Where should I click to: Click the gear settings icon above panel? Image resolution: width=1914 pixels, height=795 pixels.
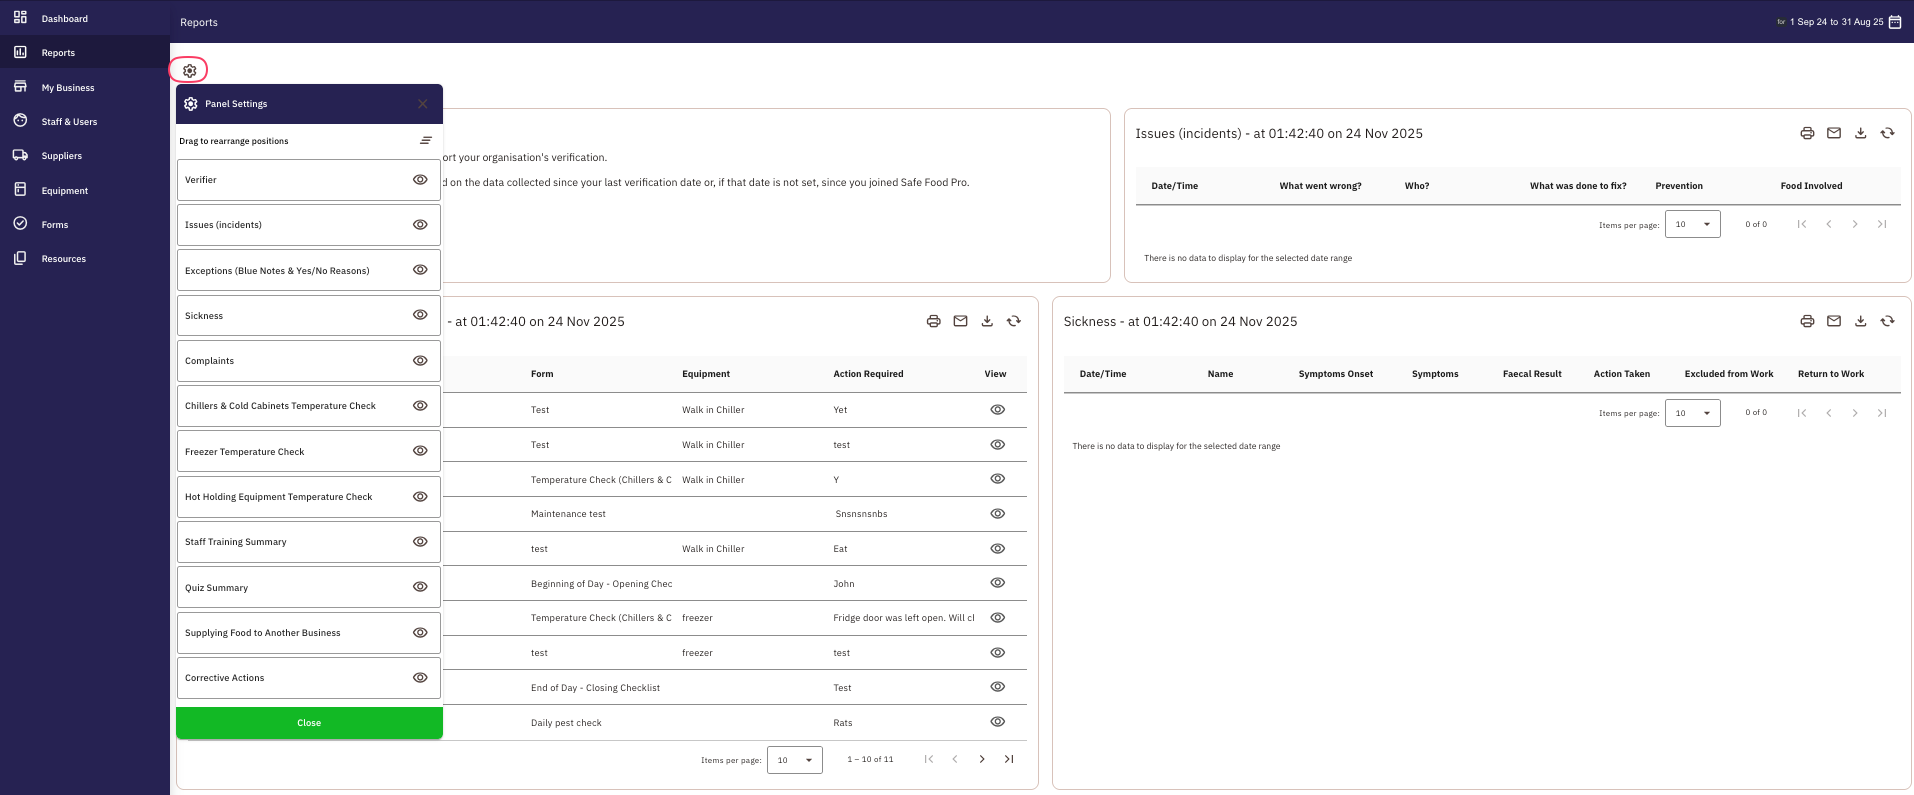189,71
